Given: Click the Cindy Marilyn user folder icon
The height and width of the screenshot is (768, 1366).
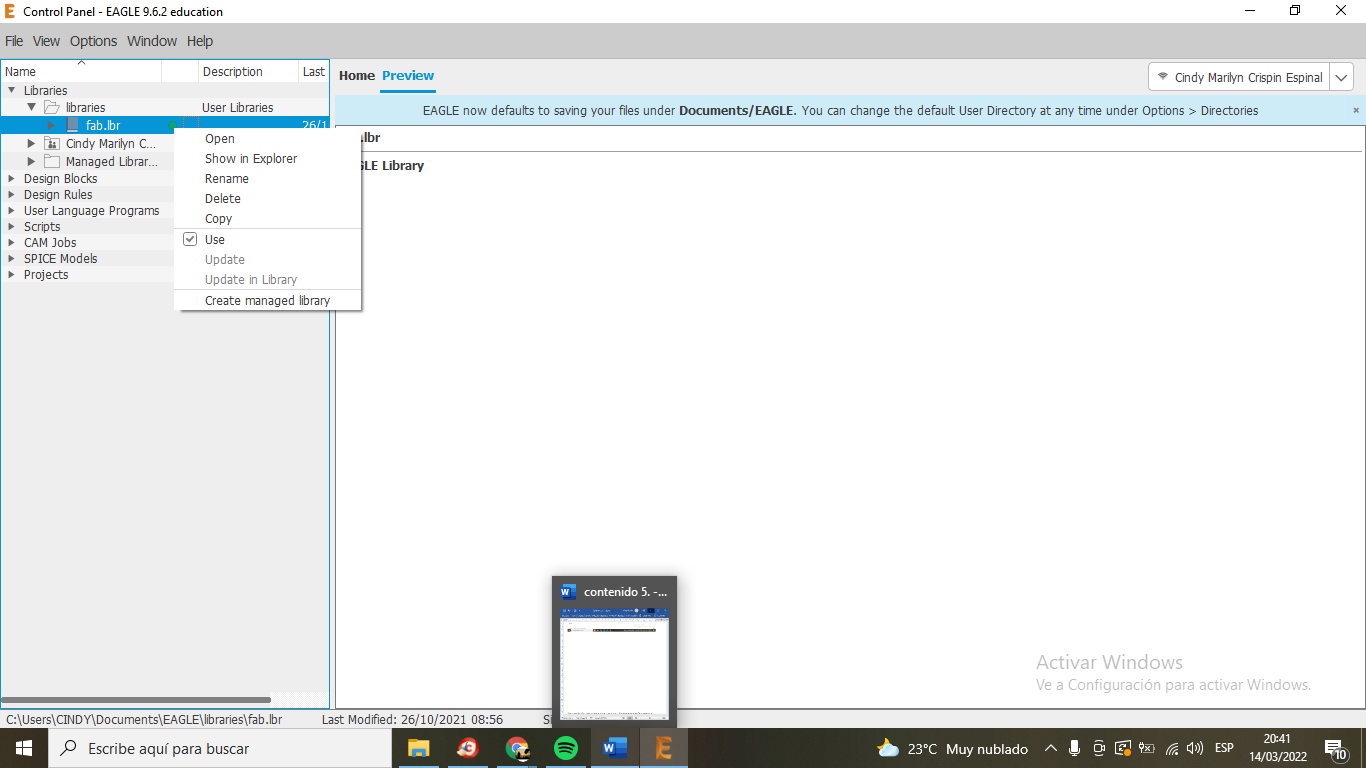Looking at the screenshot, I should (52, 144).
